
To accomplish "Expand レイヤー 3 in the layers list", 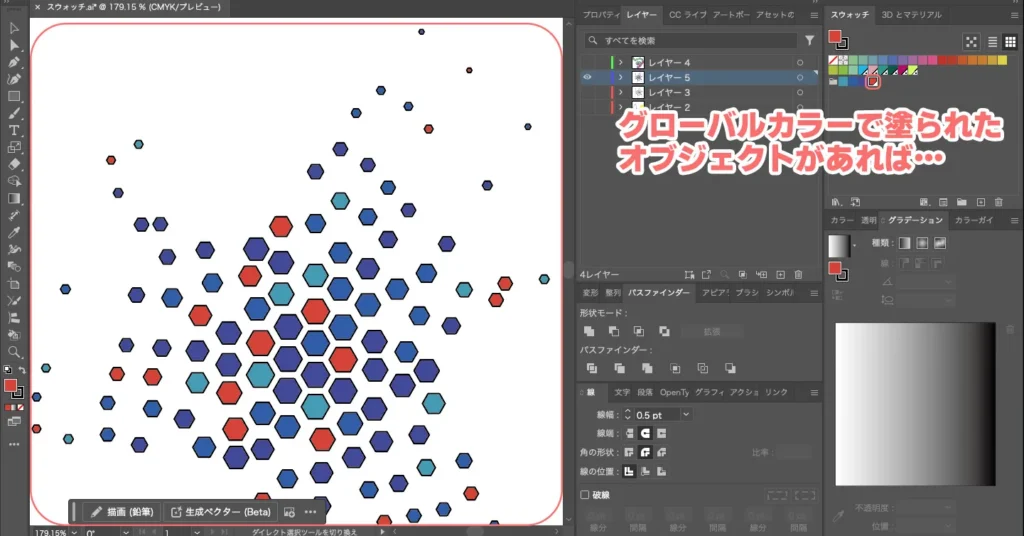I will (621, 92).
